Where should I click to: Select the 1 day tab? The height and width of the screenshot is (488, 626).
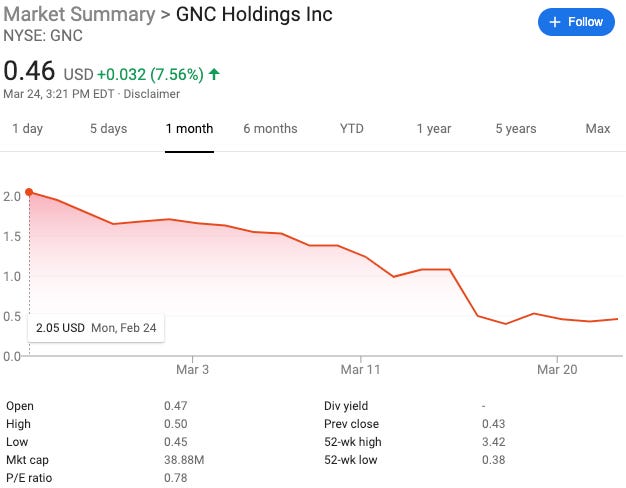[x=27, y=129]
